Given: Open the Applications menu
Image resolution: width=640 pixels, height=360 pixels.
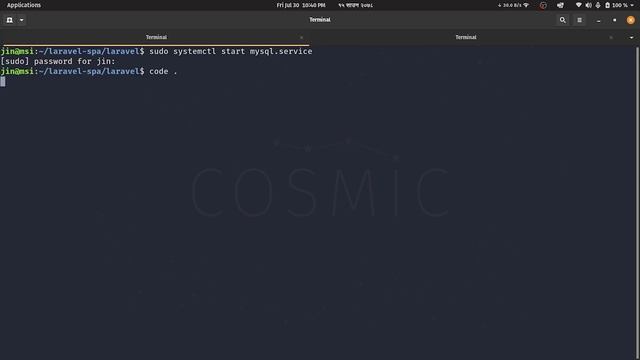Looking at the screenshot, I should click(x=24, y=5).
